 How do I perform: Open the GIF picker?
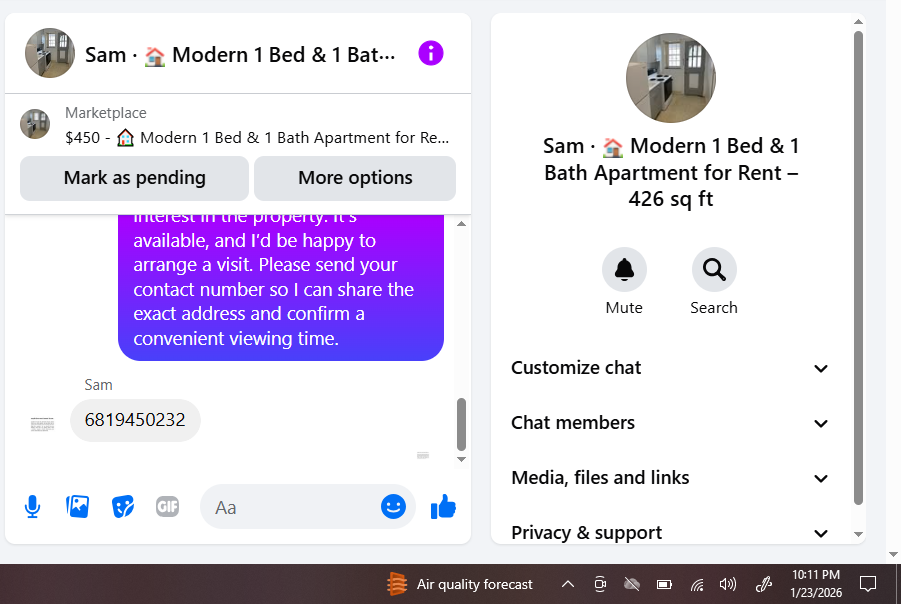[x=167, y=506]
